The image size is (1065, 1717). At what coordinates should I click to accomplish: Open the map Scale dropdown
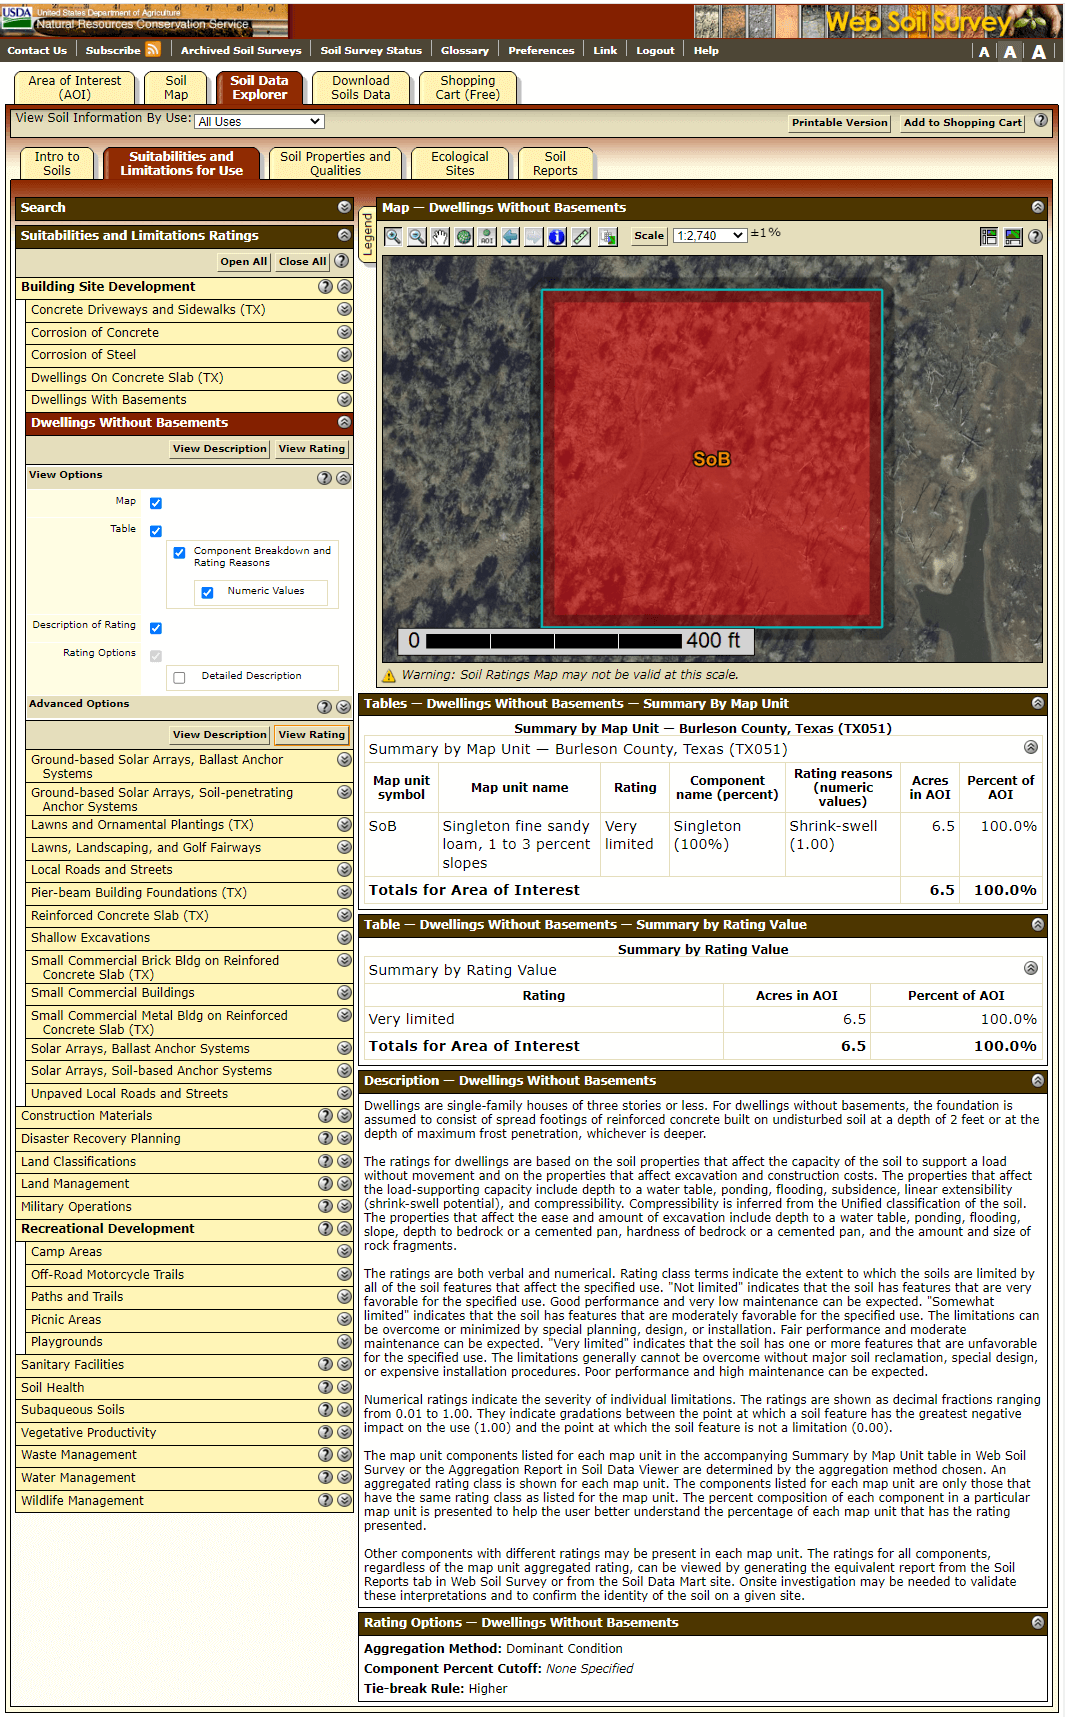(710, 236)
